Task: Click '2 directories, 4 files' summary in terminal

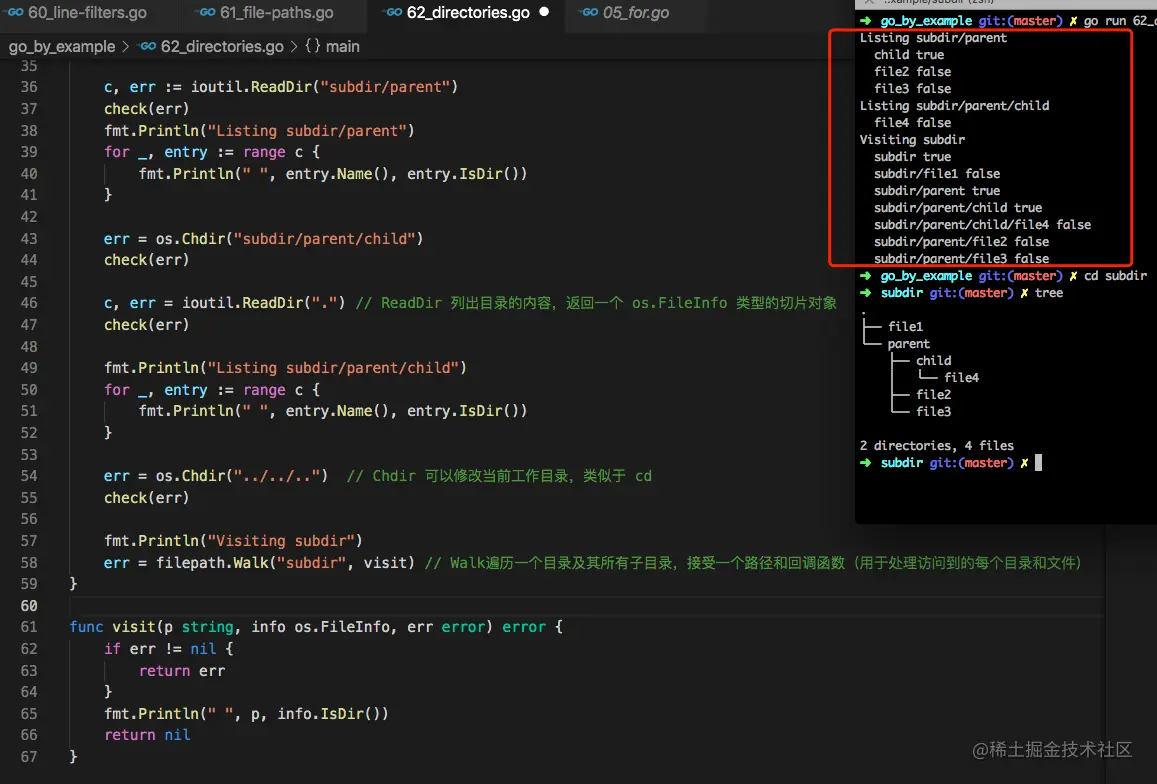Action: [936, 446]
